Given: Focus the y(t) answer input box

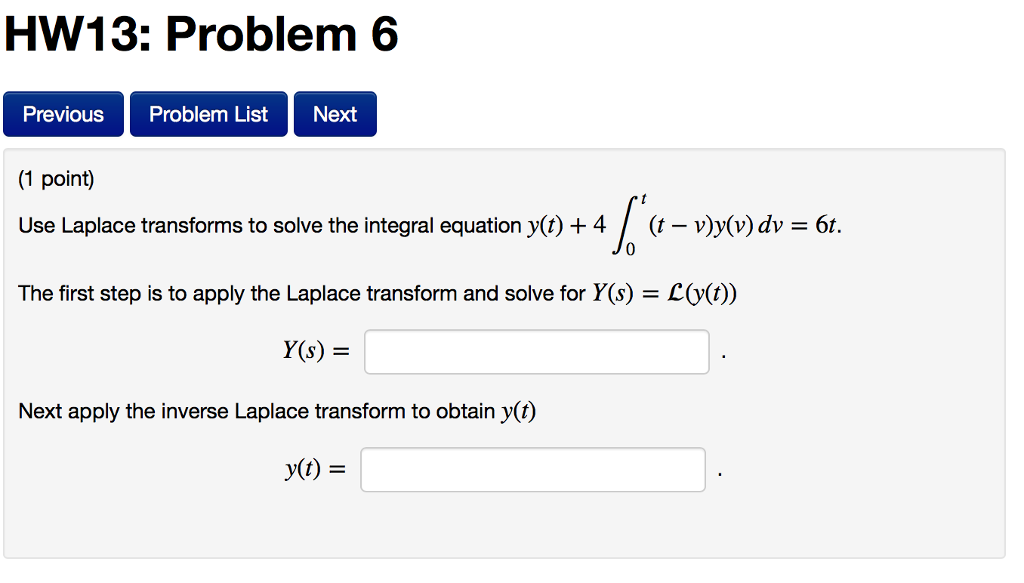Looking at the screenshot, I should [x=533, y=469].
